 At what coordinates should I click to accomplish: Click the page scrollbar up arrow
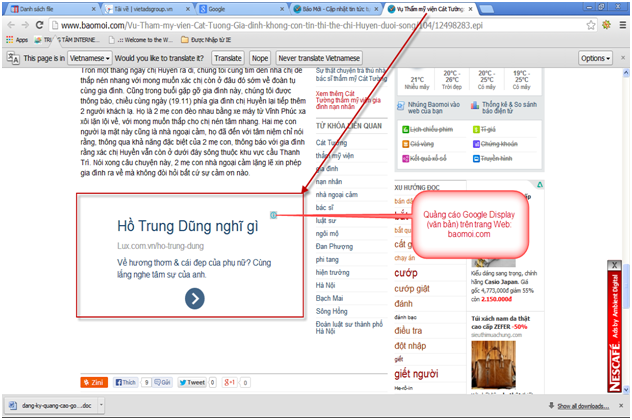click(x=626, y=73)
